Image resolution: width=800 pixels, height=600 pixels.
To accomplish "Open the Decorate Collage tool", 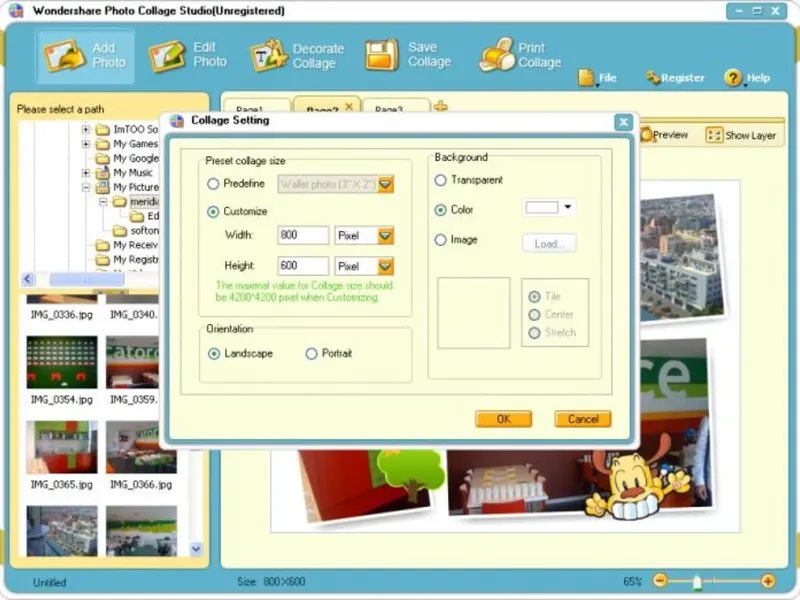I will click(297, 55).
